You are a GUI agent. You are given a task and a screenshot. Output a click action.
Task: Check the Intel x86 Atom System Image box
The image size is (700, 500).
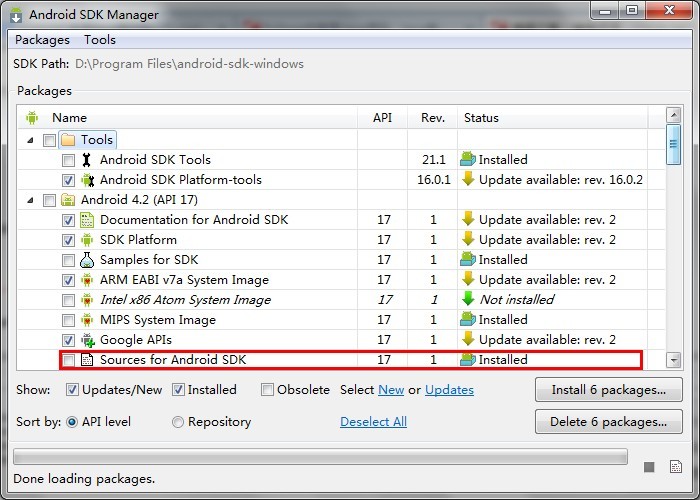[68, 300]
